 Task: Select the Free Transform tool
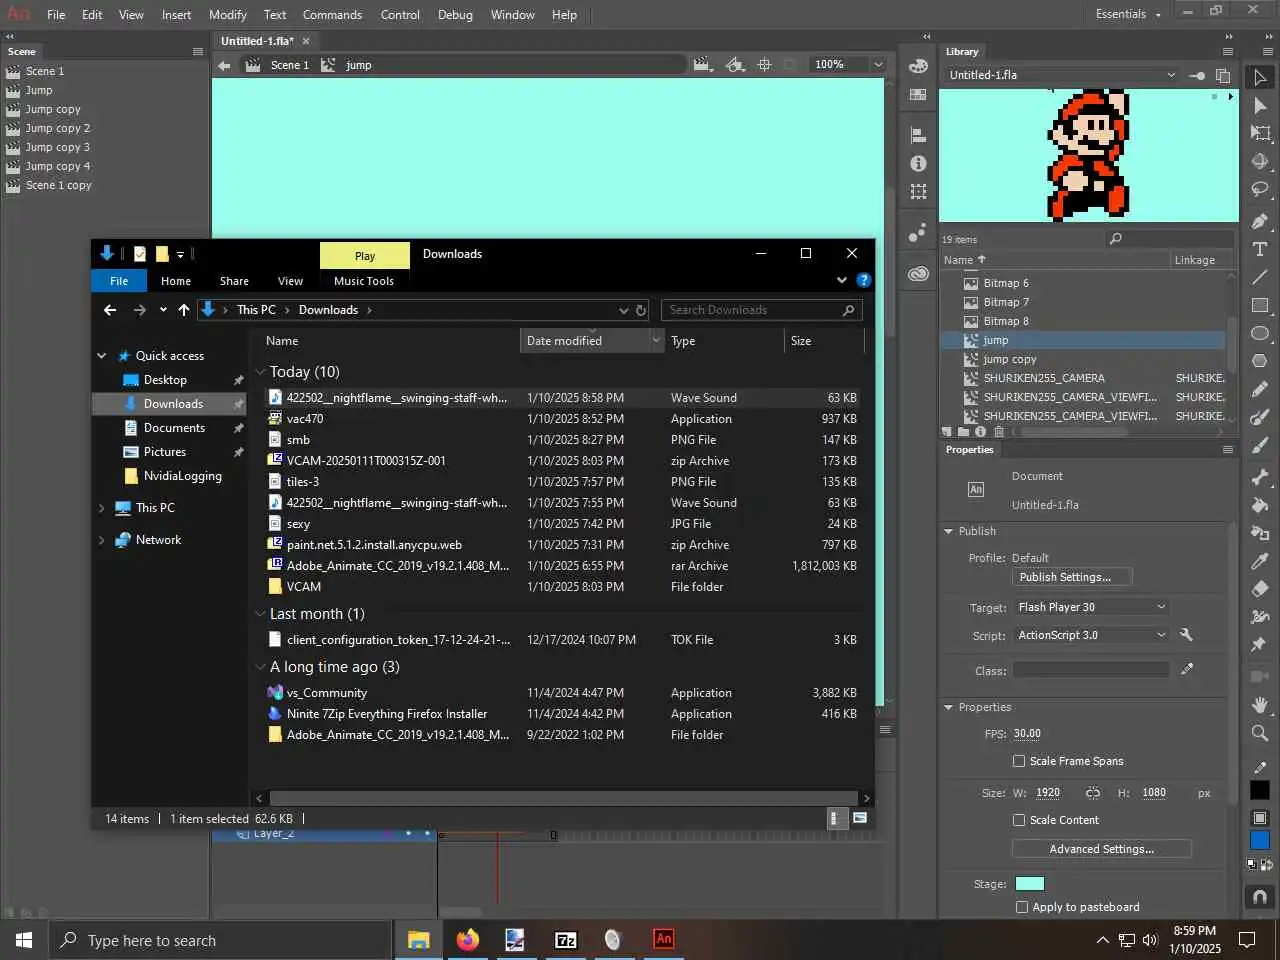point(1260,133)
